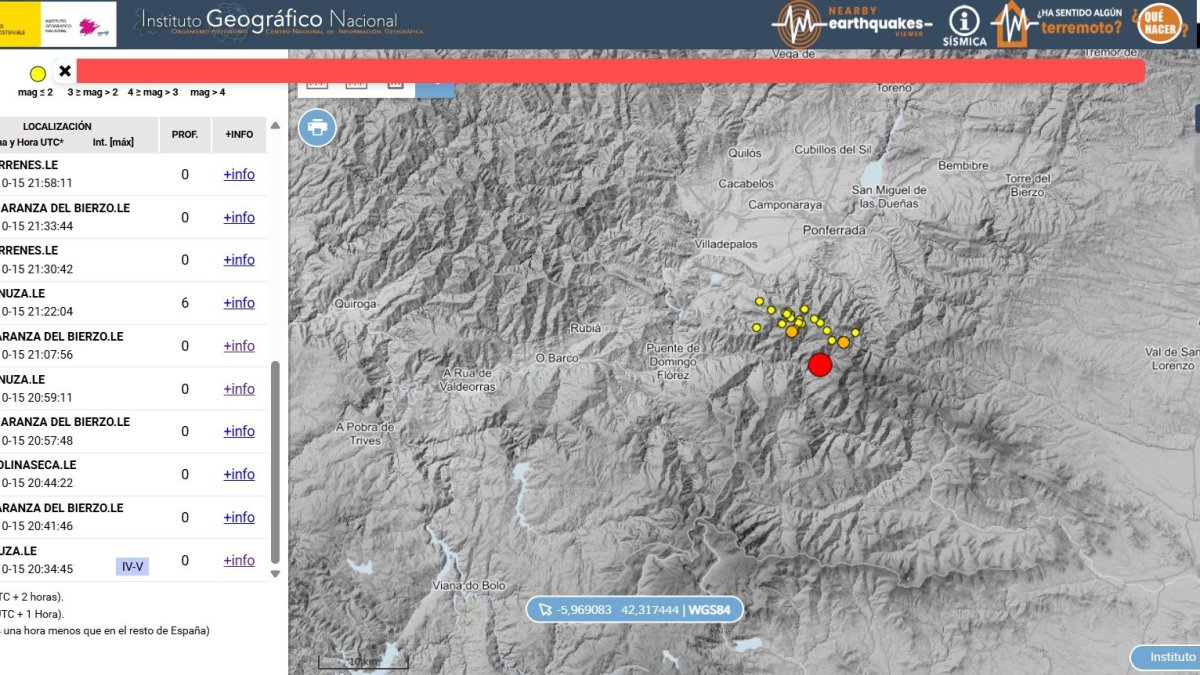
Task: Click the WGS84 coordinate system label
Action: click(711, 609)
